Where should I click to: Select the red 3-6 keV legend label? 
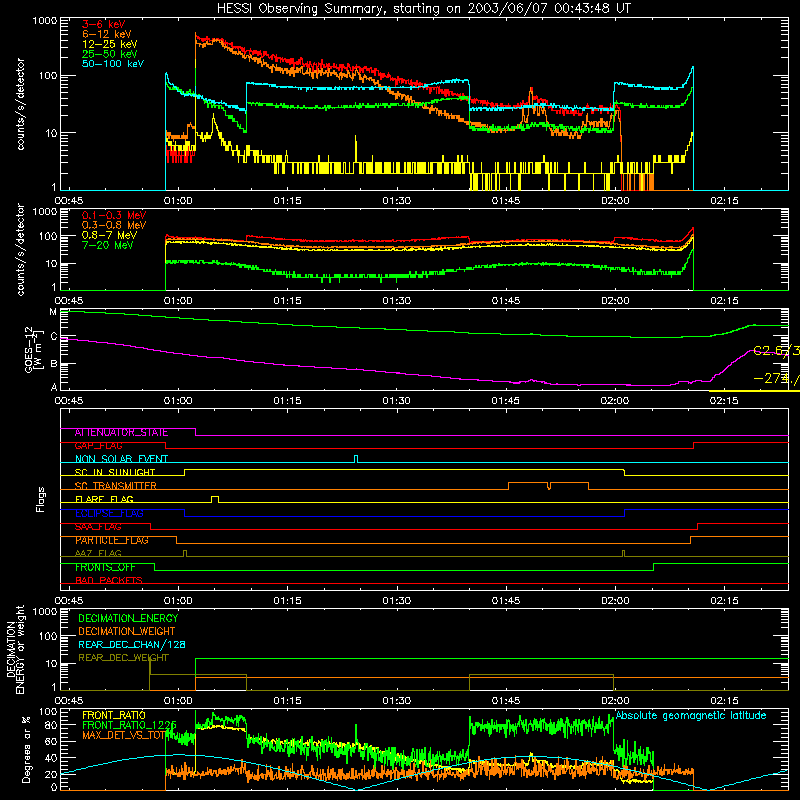[104, 24]
